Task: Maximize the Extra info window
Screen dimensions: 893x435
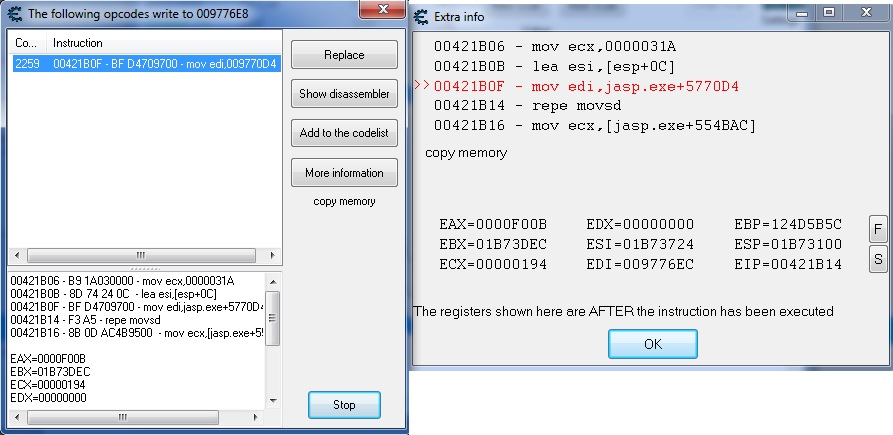Action: [829, 14]
